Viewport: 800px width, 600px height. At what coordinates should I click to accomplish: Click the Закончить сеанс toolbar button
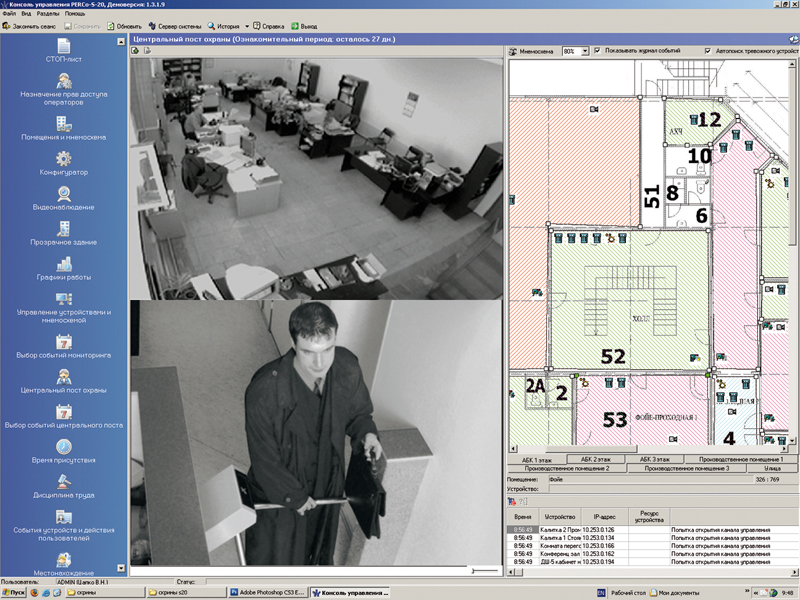coord(29,26)
